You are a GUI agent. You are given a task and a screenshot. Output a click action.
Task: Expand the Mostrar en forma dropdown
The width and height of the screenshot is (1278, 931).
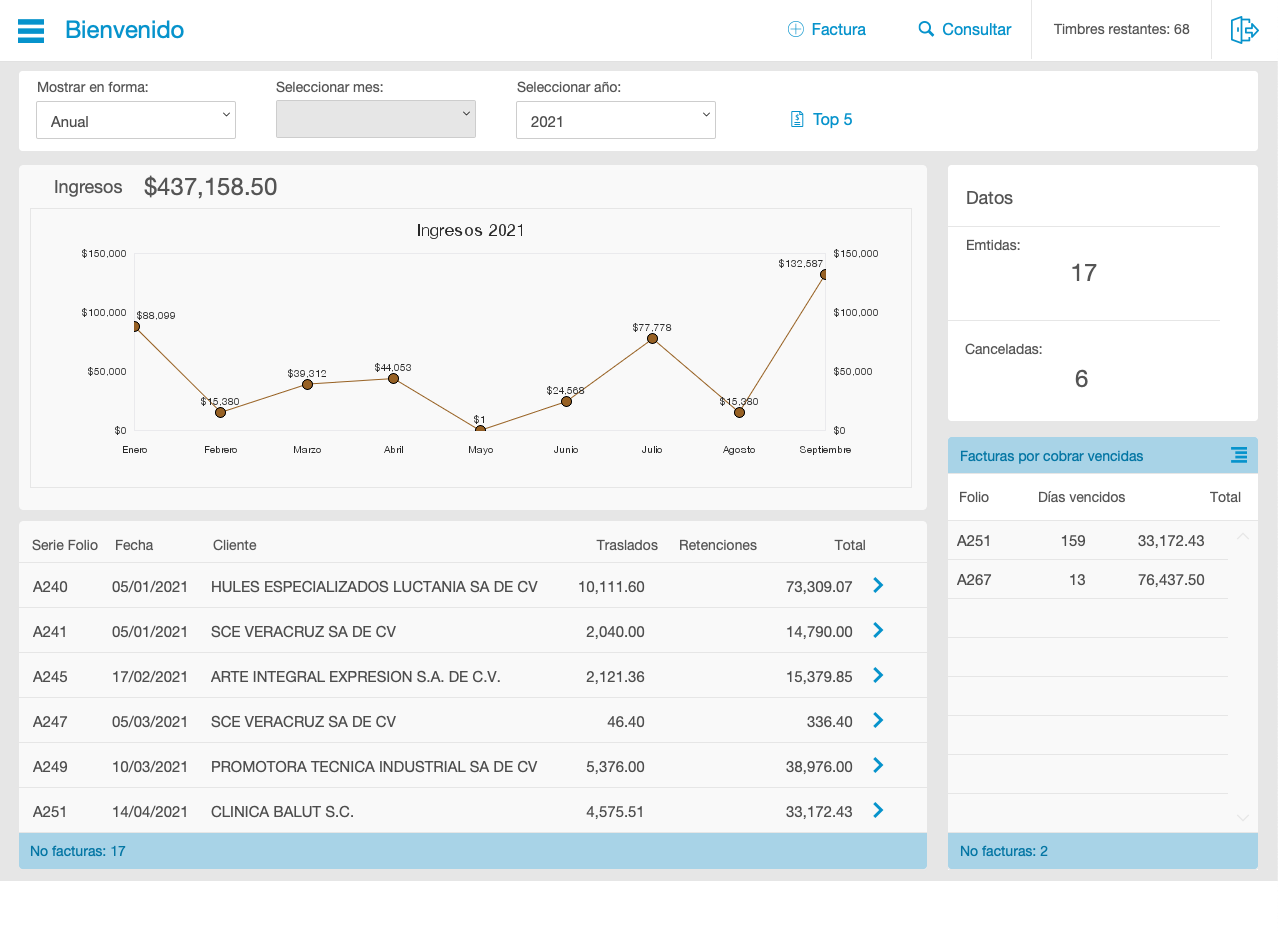click(136, 120)
